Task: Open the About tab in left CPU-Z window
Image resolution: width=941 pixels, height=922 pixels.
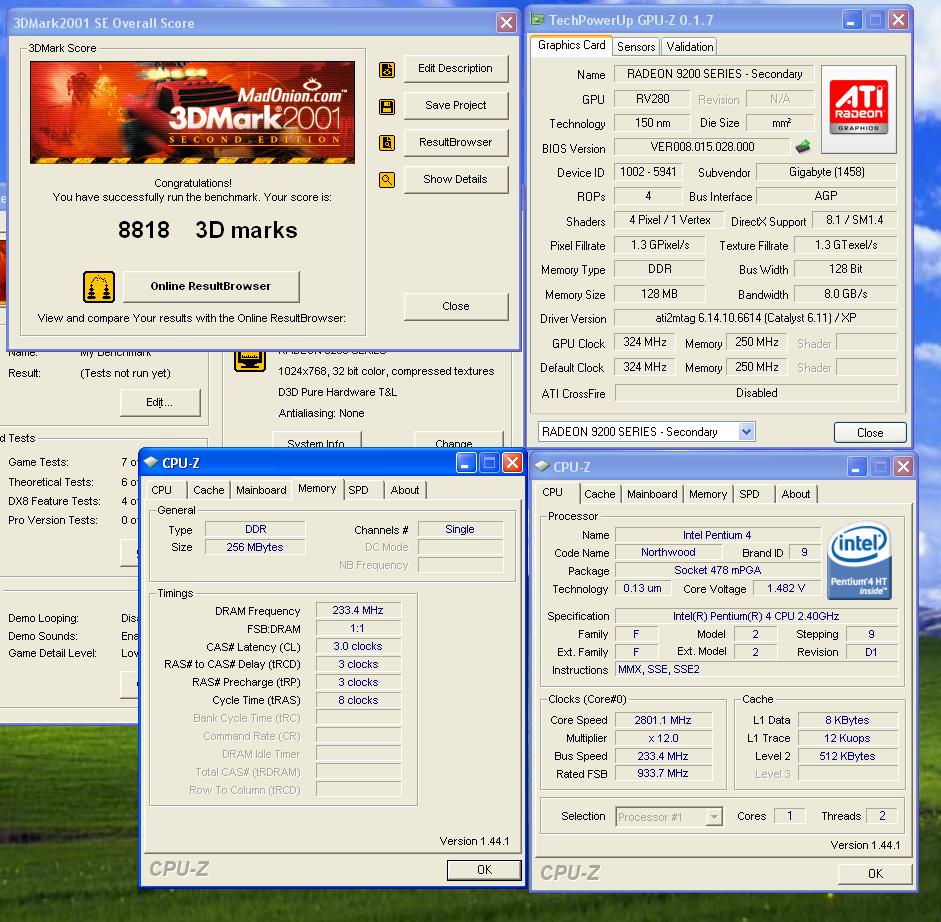Action: click(x=405, y=490)
